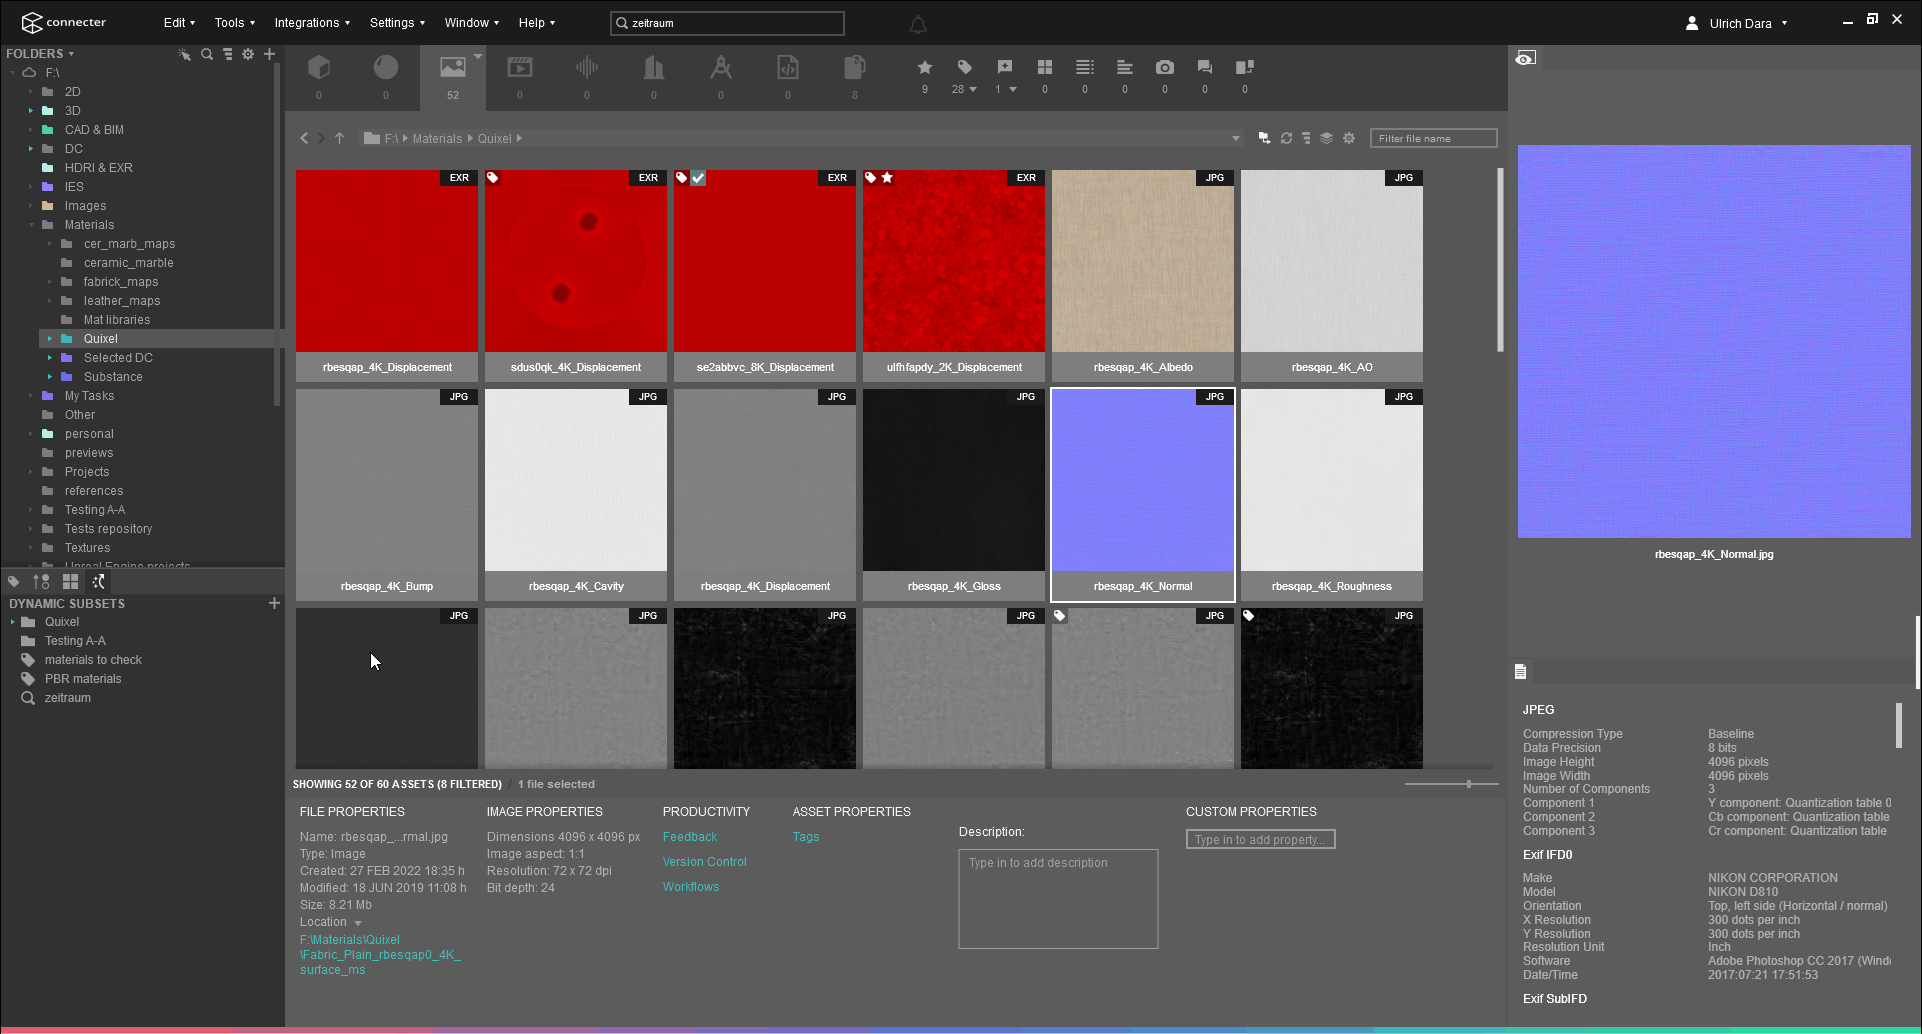The image size is (1922, 1034).
Task: Filter assets by drafting compass icon
Action: [x=721, y=67]
